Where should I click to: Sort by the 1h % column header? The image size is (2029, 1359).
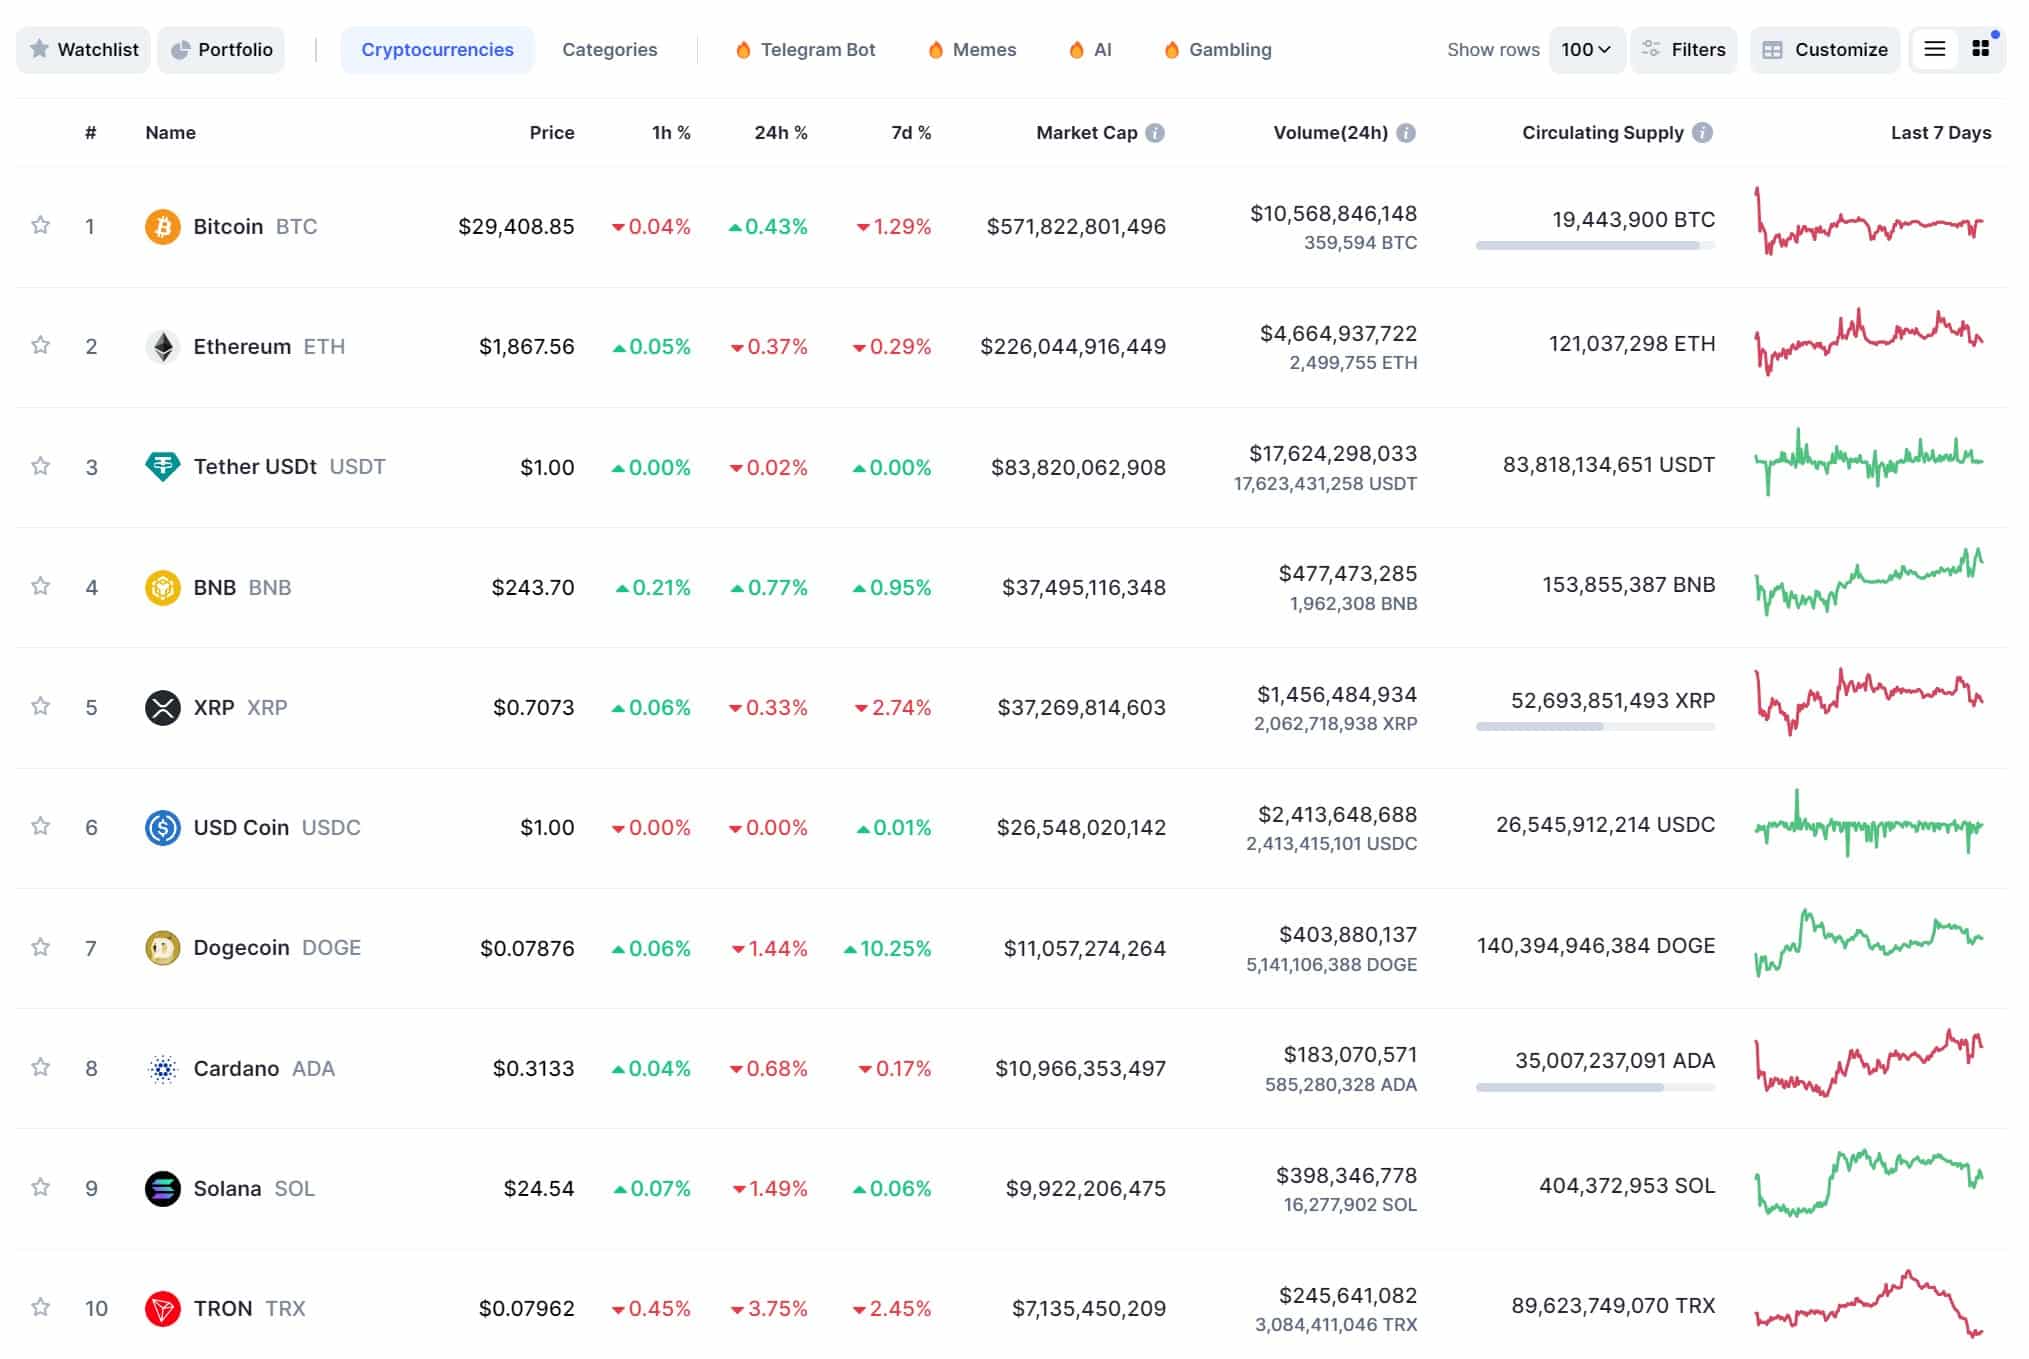pyautogui.click(x=671, y=133)
